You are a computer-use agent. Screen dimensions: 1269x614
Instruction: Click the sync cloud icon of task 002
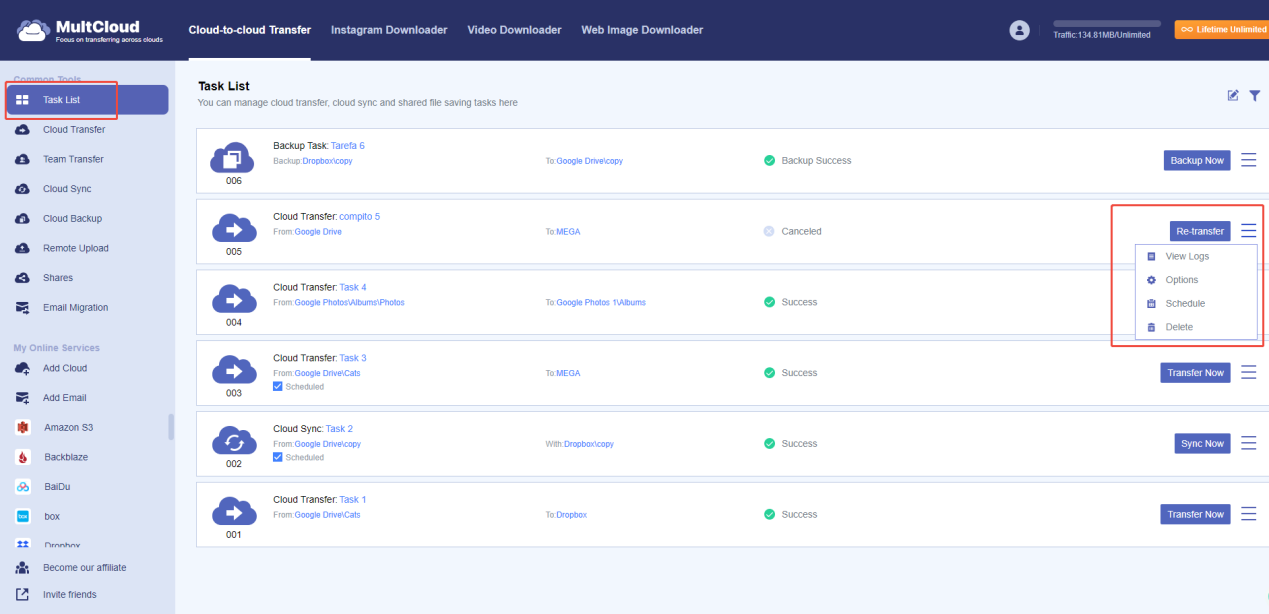coord(233,440)
